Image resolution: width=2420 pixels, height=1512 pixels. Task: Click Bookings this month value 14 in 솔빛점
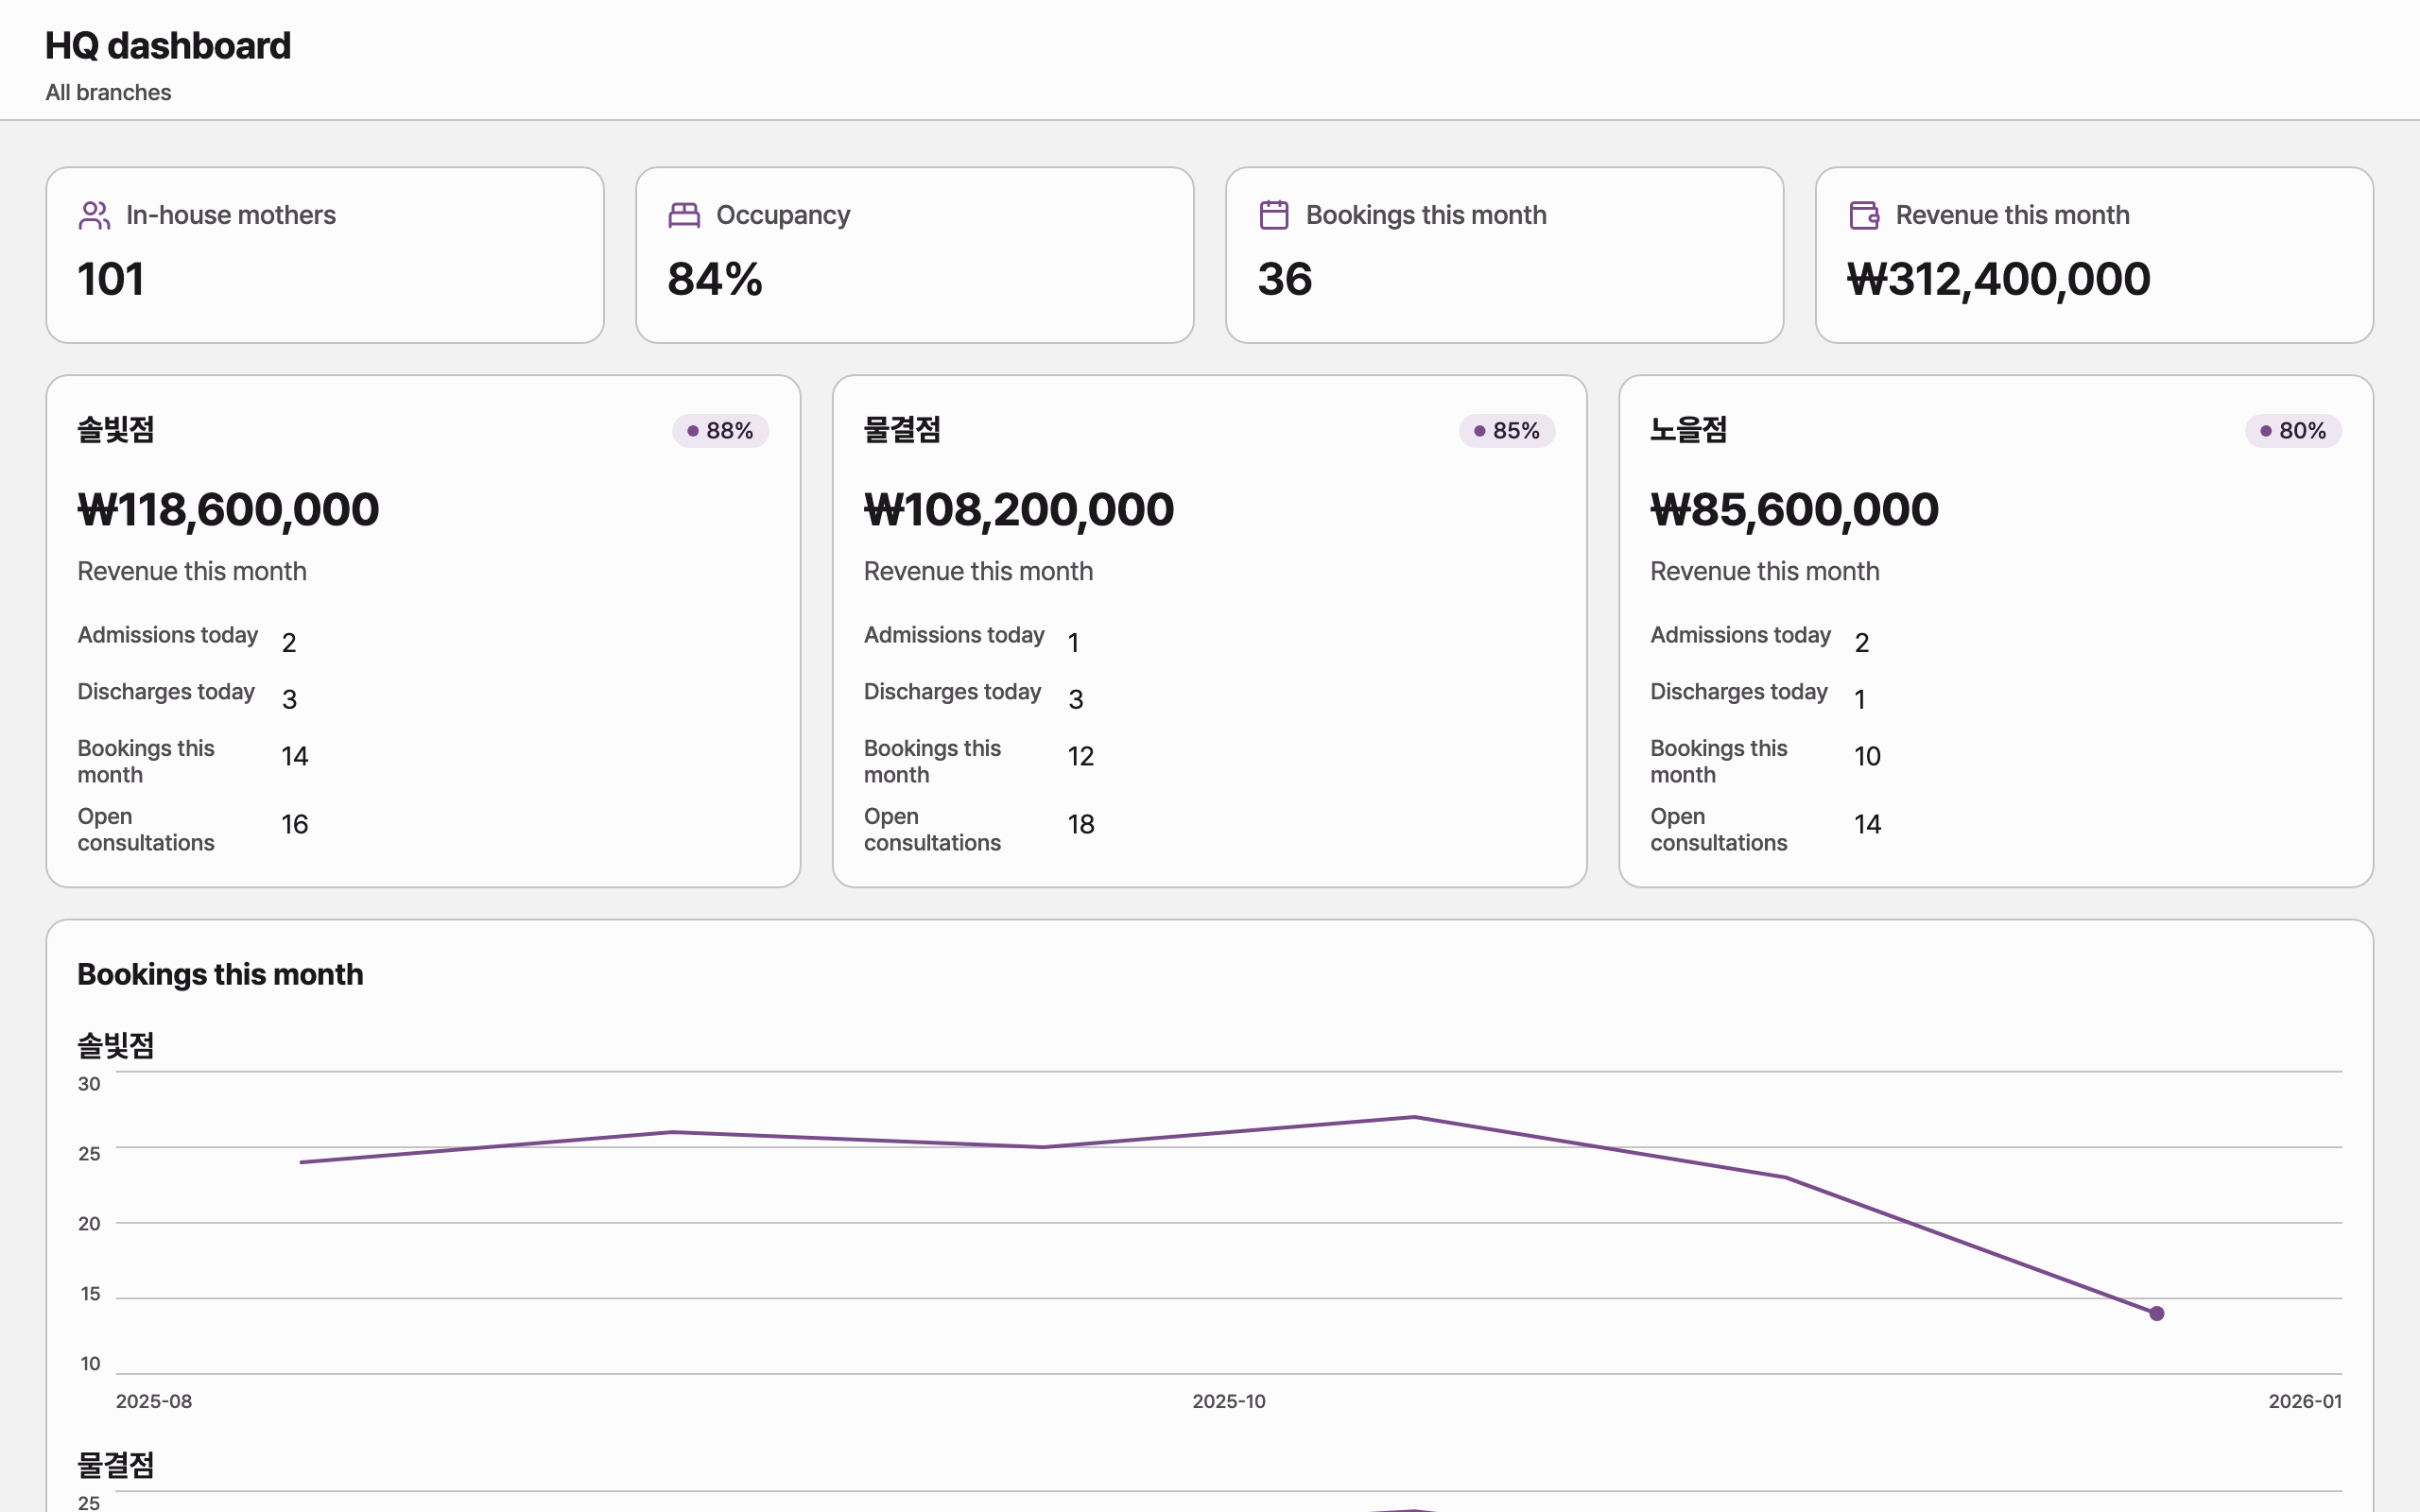click(x=295, y=756)
